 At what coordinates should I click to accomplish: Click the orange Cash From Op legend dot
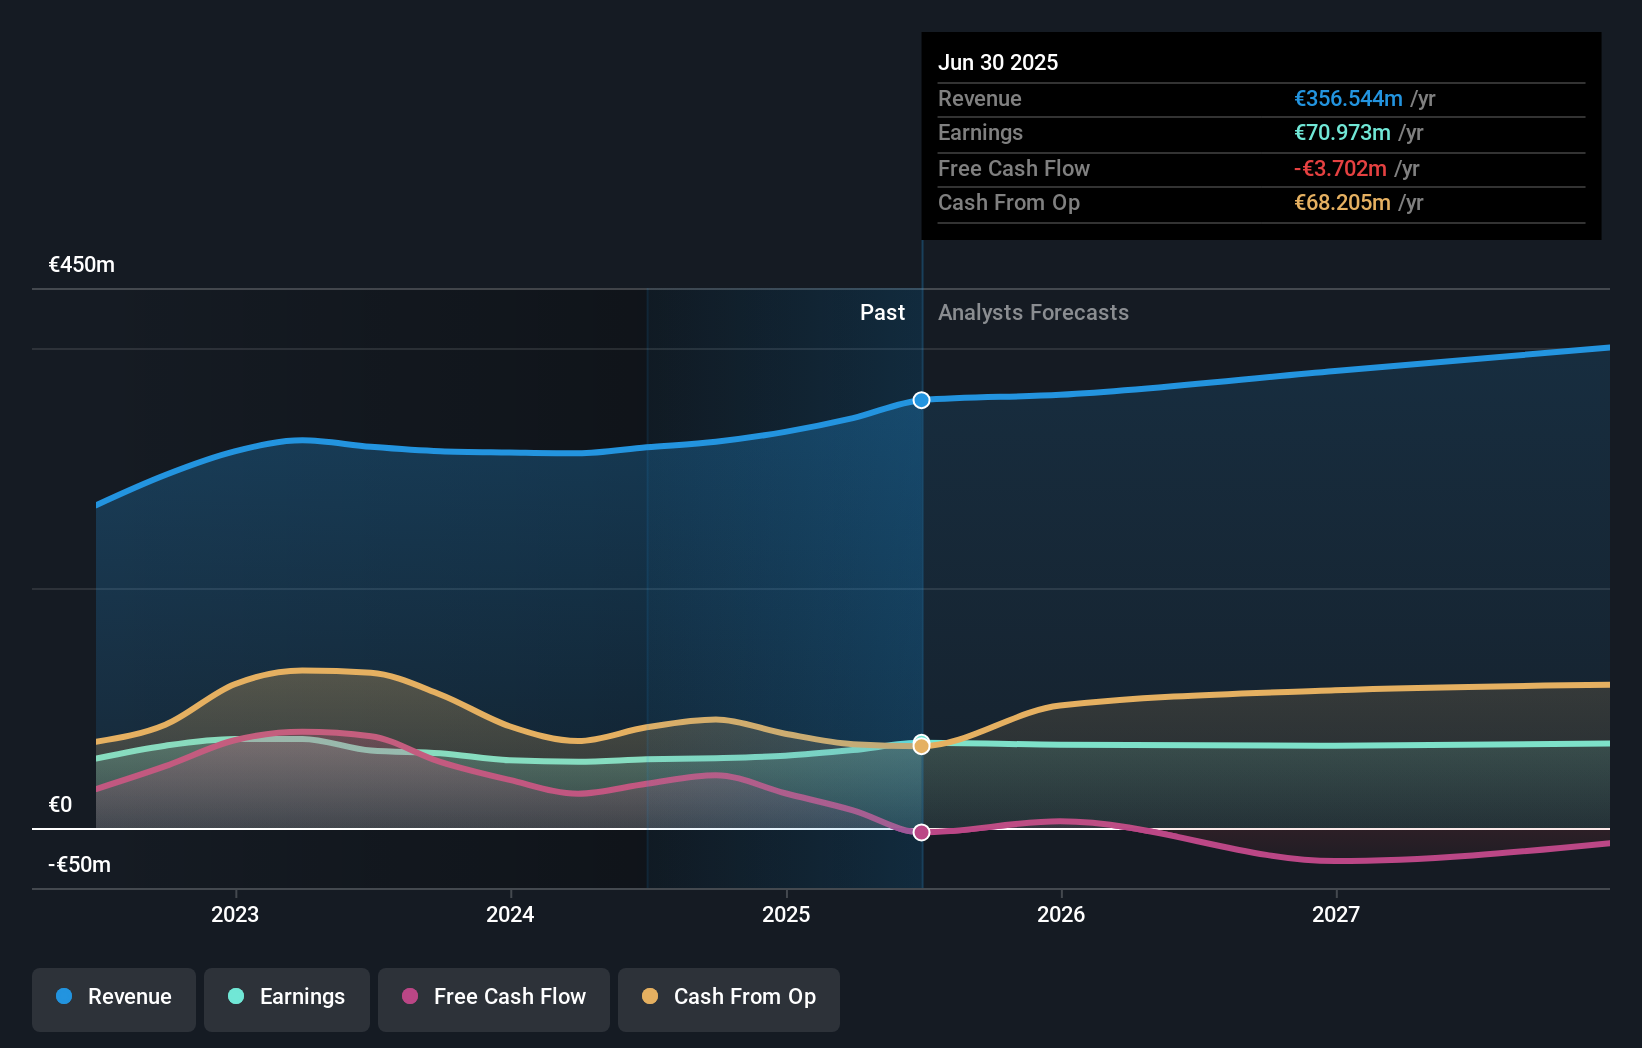point(652,997)
